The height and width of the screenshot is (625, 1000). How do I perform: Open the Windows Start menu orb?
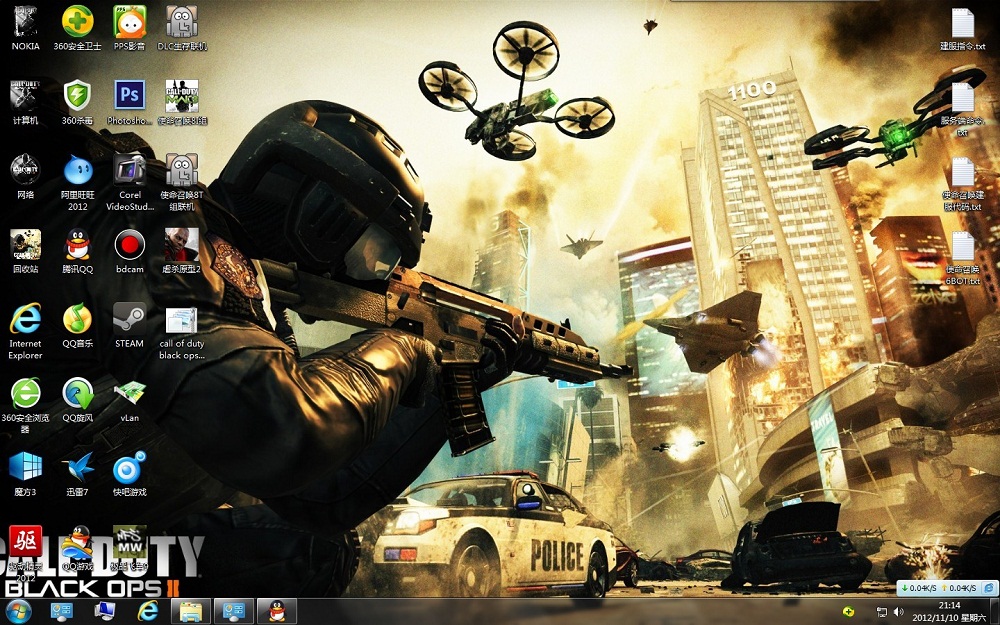click(18, 610)
